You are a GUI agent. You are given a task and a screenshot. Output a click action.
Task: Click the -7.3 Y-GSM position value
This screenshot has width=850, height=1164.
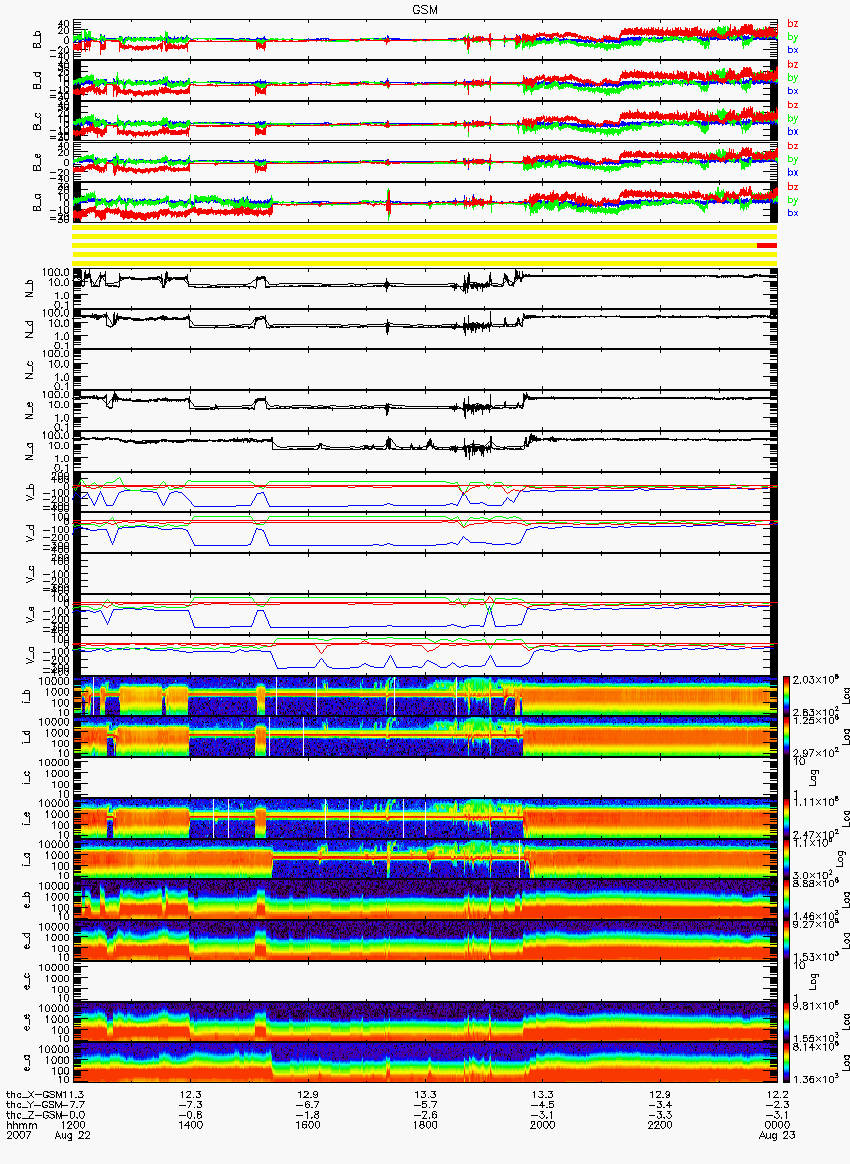191,1105
